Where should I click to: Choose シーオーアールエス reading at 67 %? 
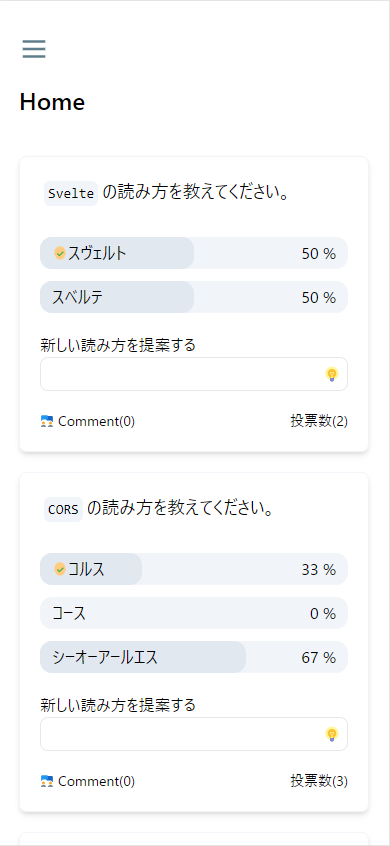coord(194,658)
